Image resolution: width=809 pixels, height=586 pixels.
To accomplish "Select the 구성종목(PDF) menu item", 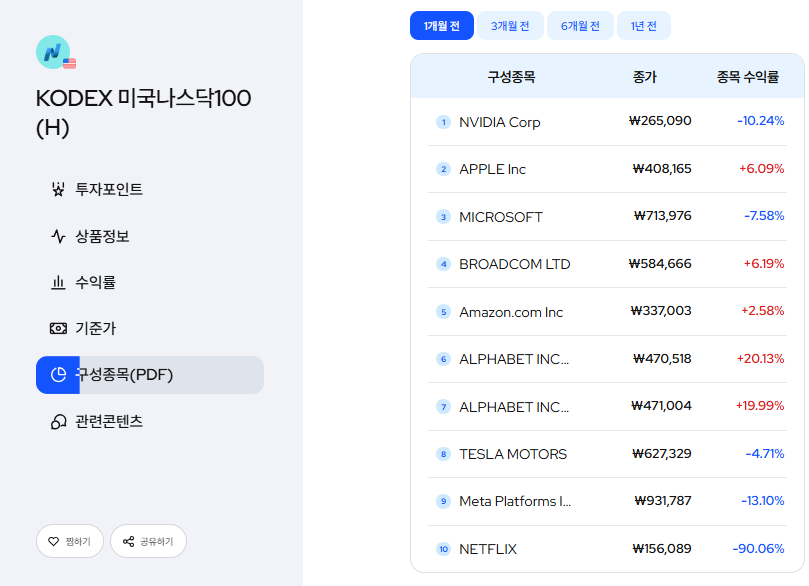I will pos(150,375).
